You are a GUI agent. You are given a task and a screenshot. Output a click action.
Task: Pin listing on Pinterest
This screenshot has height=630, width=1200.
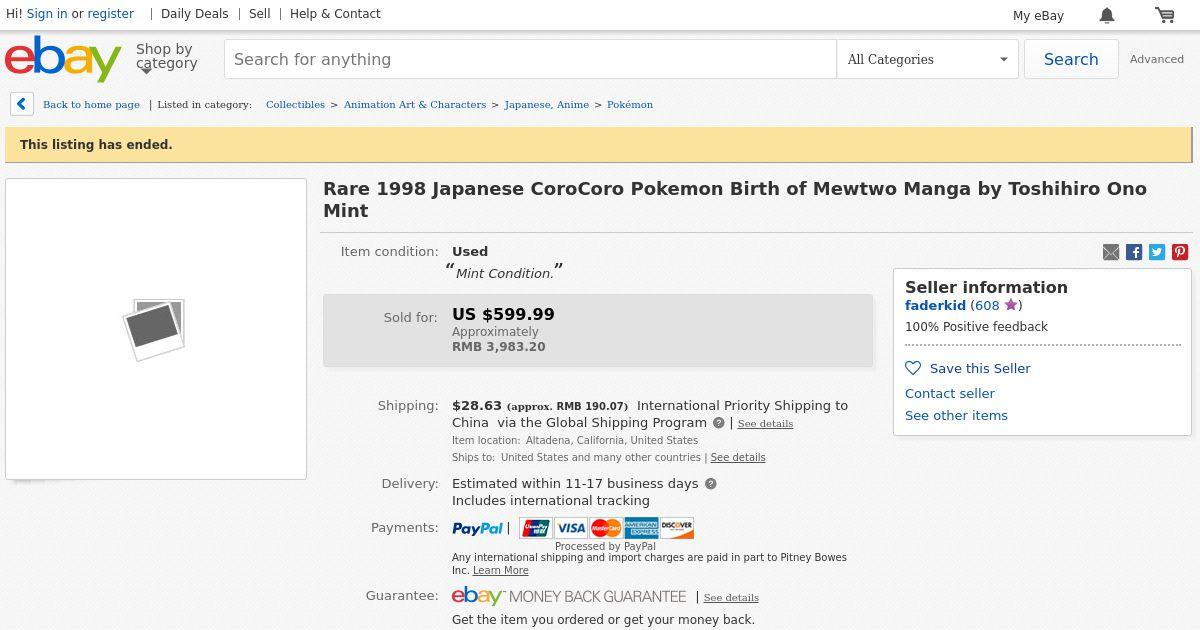1180,252
